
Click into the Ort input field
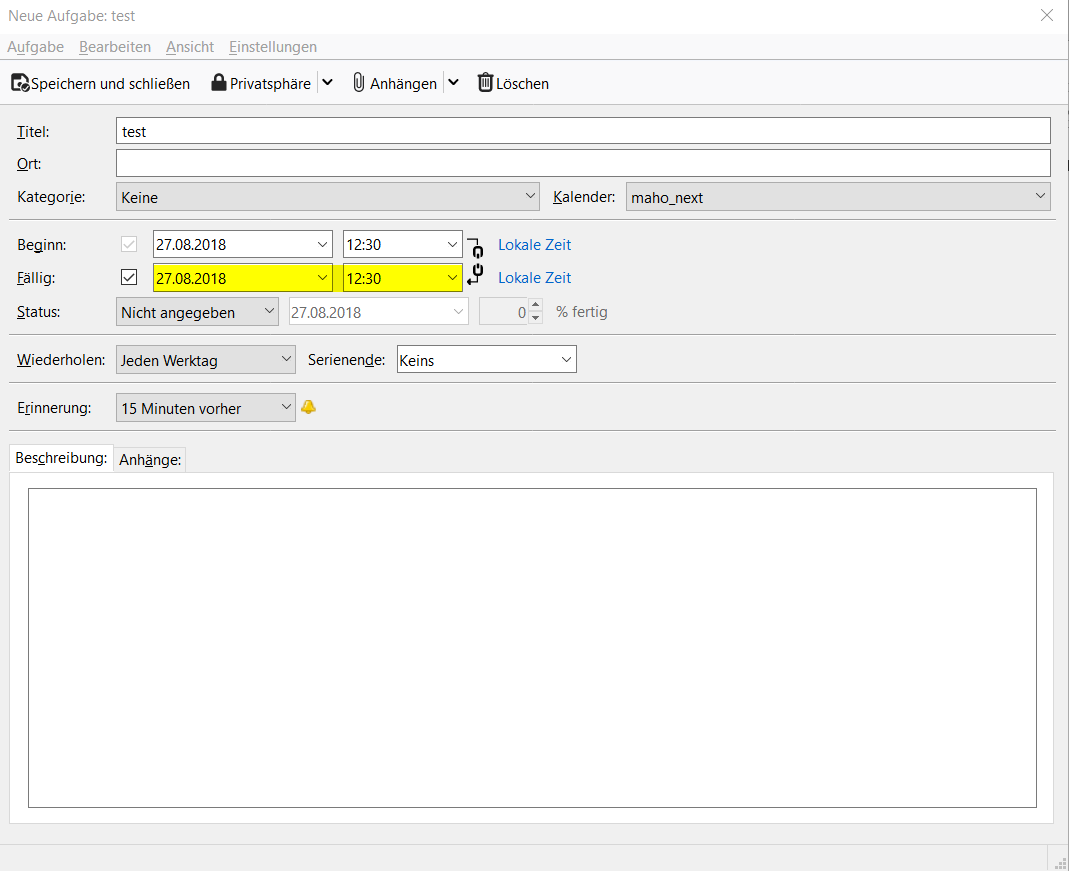[x=583, y=163]
